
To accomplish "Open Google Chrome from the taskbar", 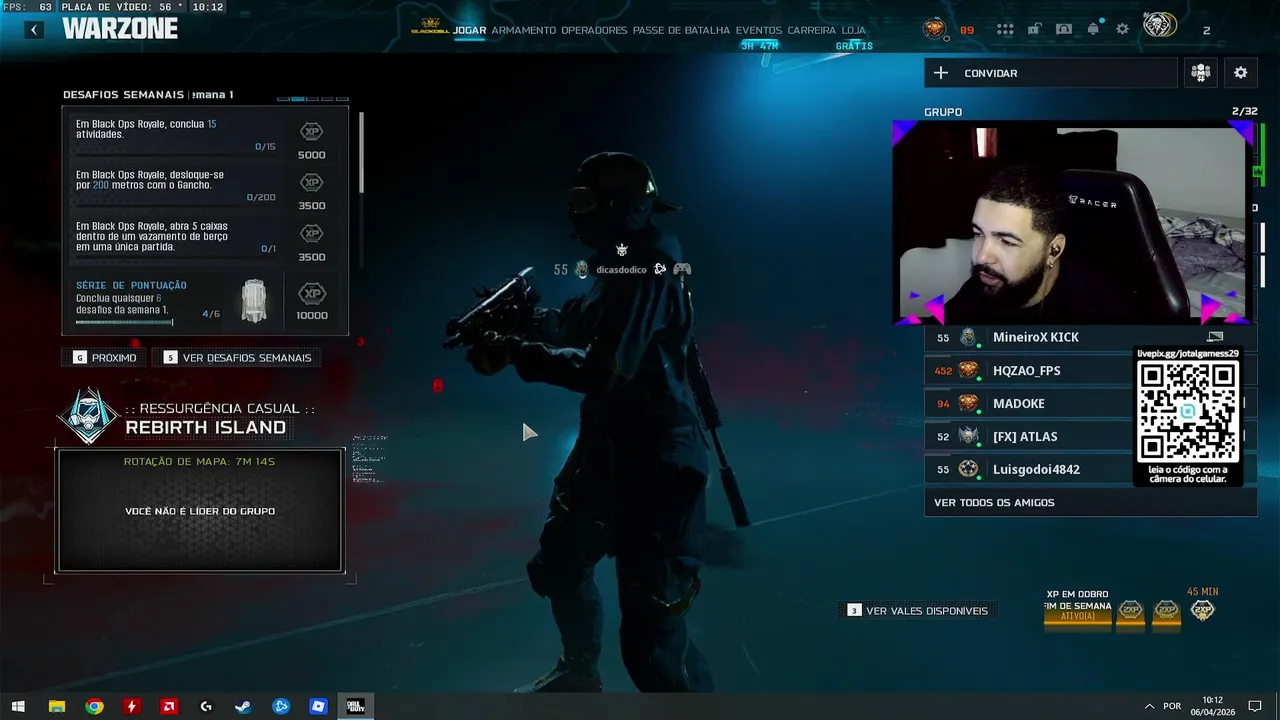I will (94, 706).
